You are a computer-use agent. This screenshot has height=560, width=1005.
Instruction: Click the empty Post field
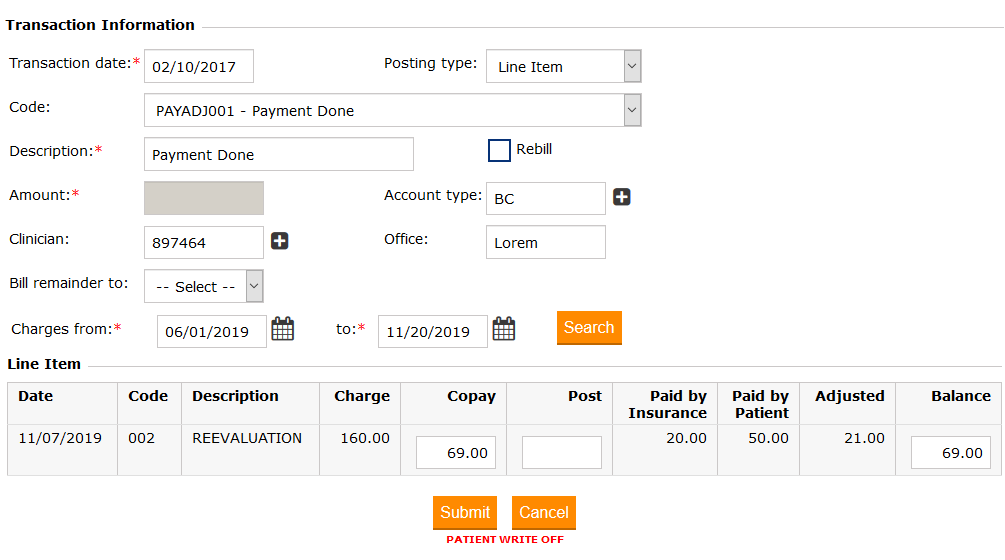pyautogui.click(x=561, y=452)
